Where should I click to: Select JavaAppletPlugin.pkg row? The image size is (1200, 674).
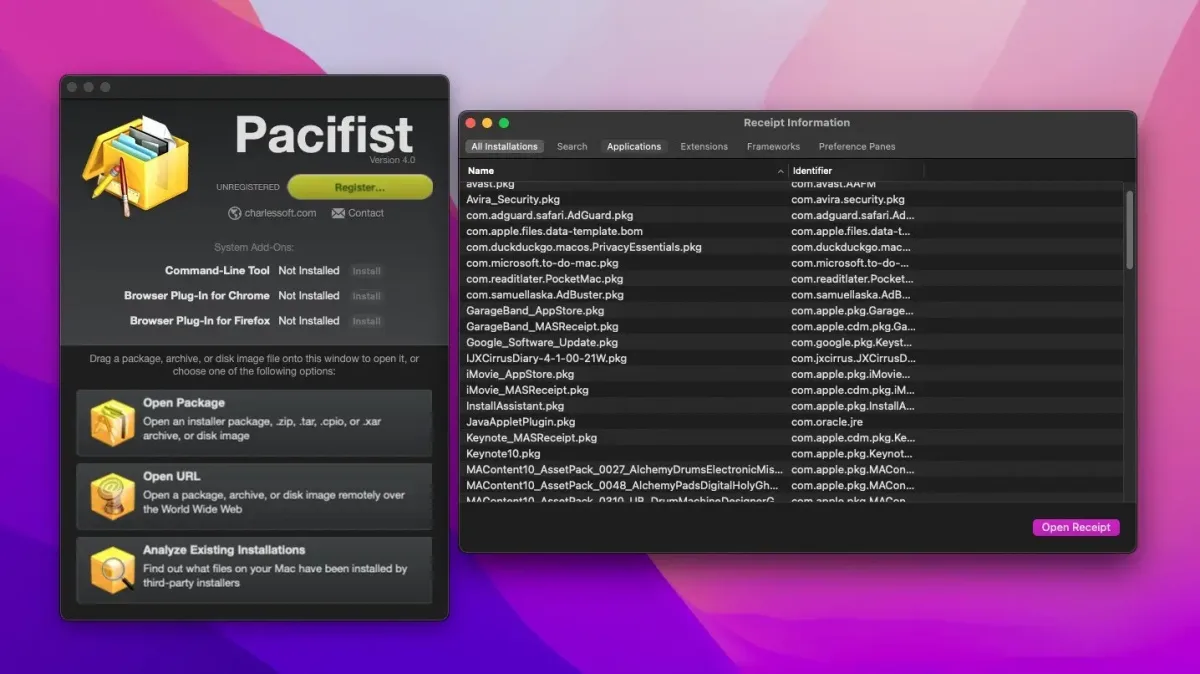click(792, 422)
